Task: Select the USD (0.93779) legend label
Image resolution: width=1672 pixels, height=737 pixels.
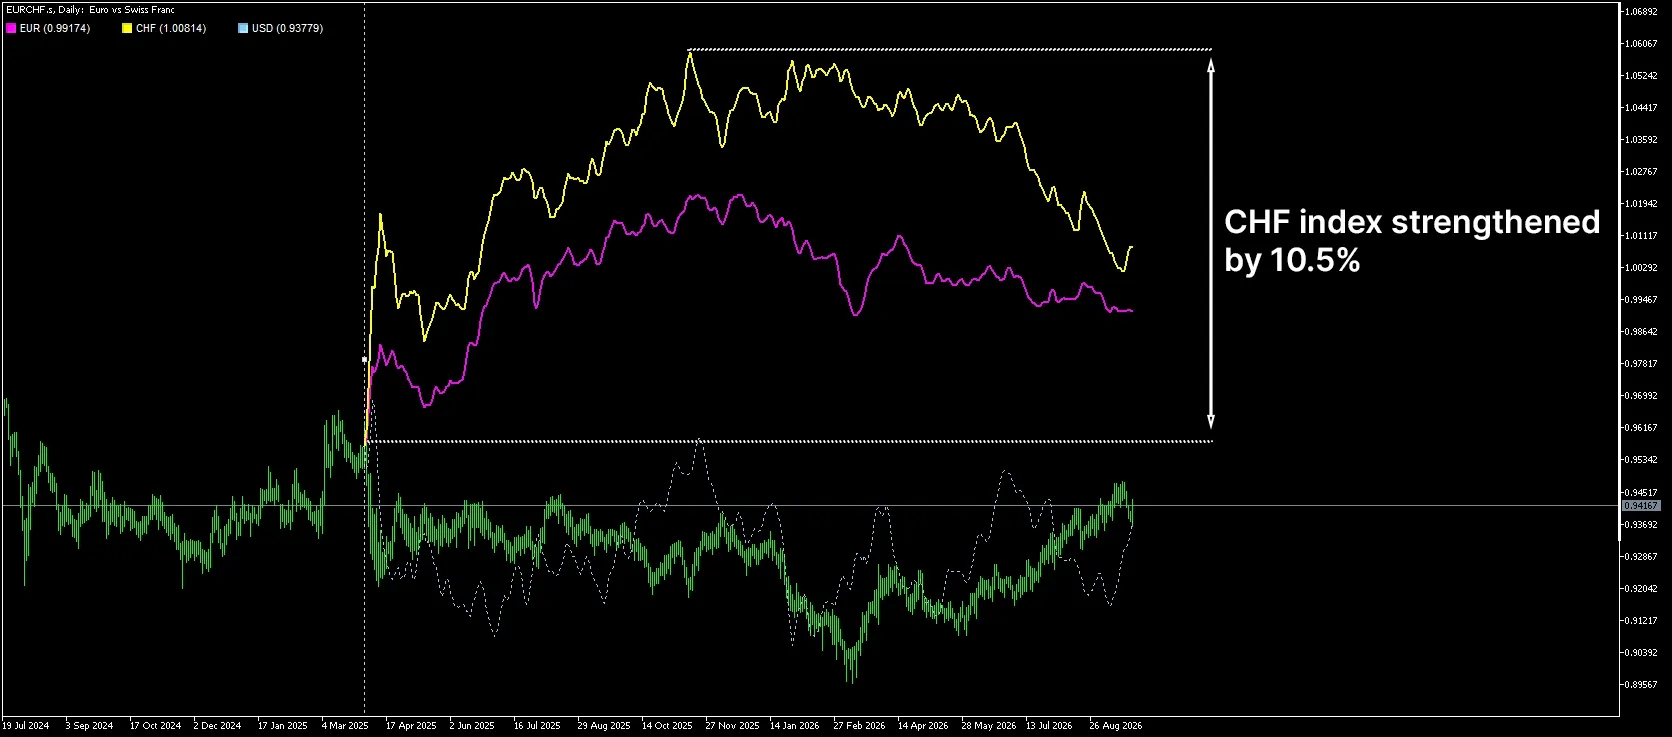Action: click(x=287, y=29)
